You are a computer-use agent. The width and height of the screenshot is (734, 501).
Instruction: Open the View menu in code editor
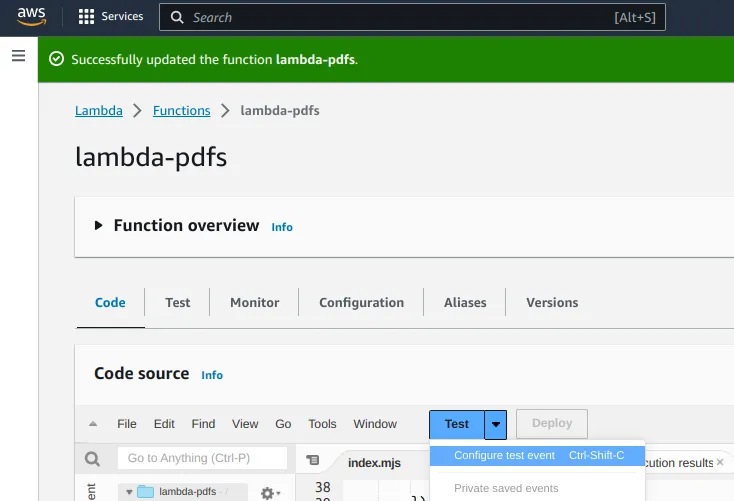coord(245,424)
